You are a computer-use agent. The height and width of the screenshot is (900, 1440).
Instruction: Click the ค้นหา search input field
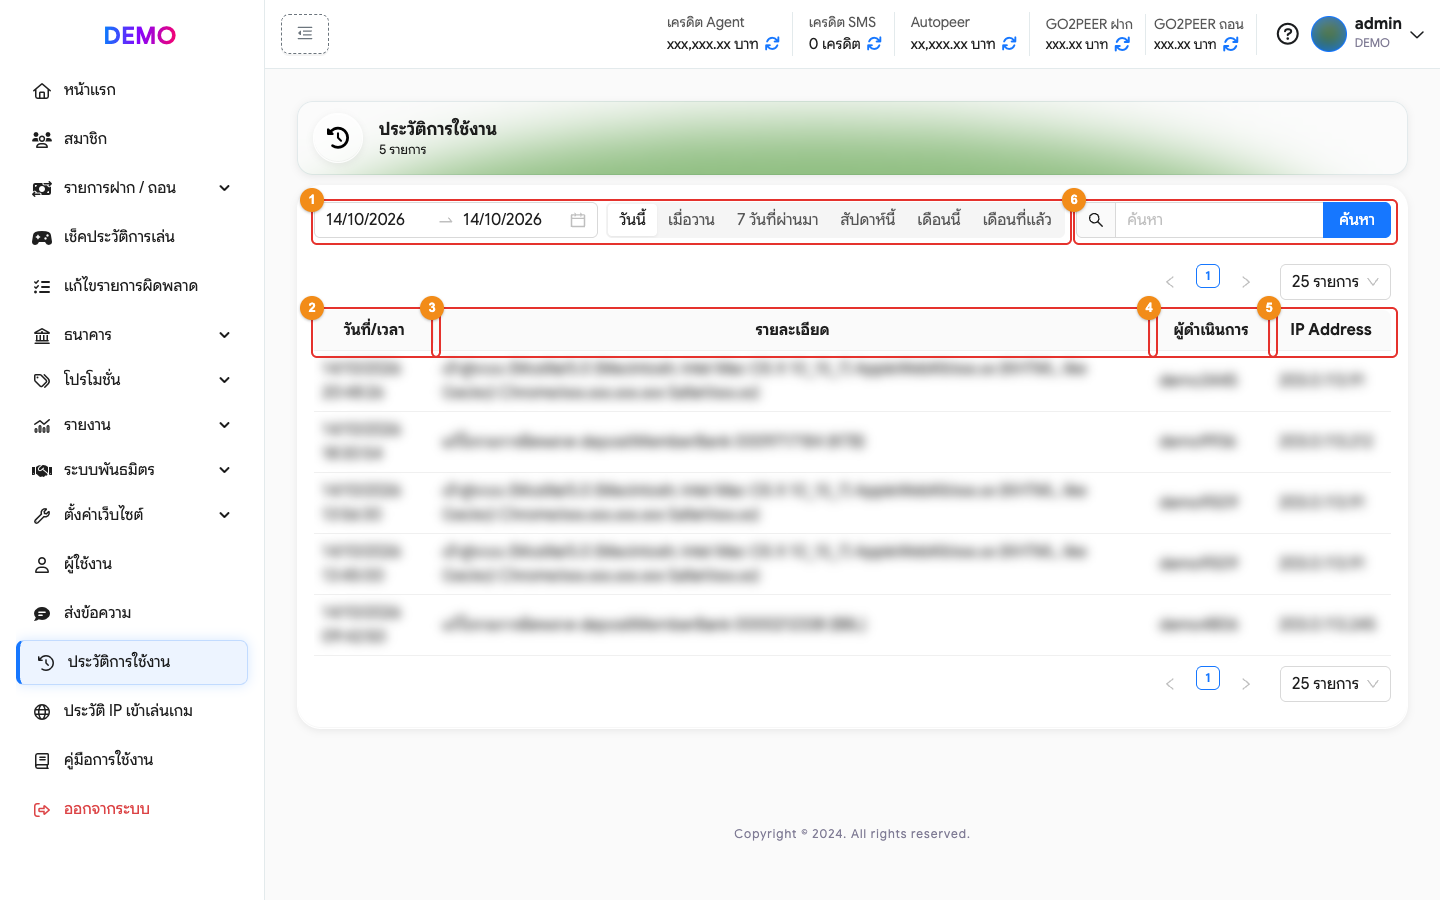(1219, 220)
